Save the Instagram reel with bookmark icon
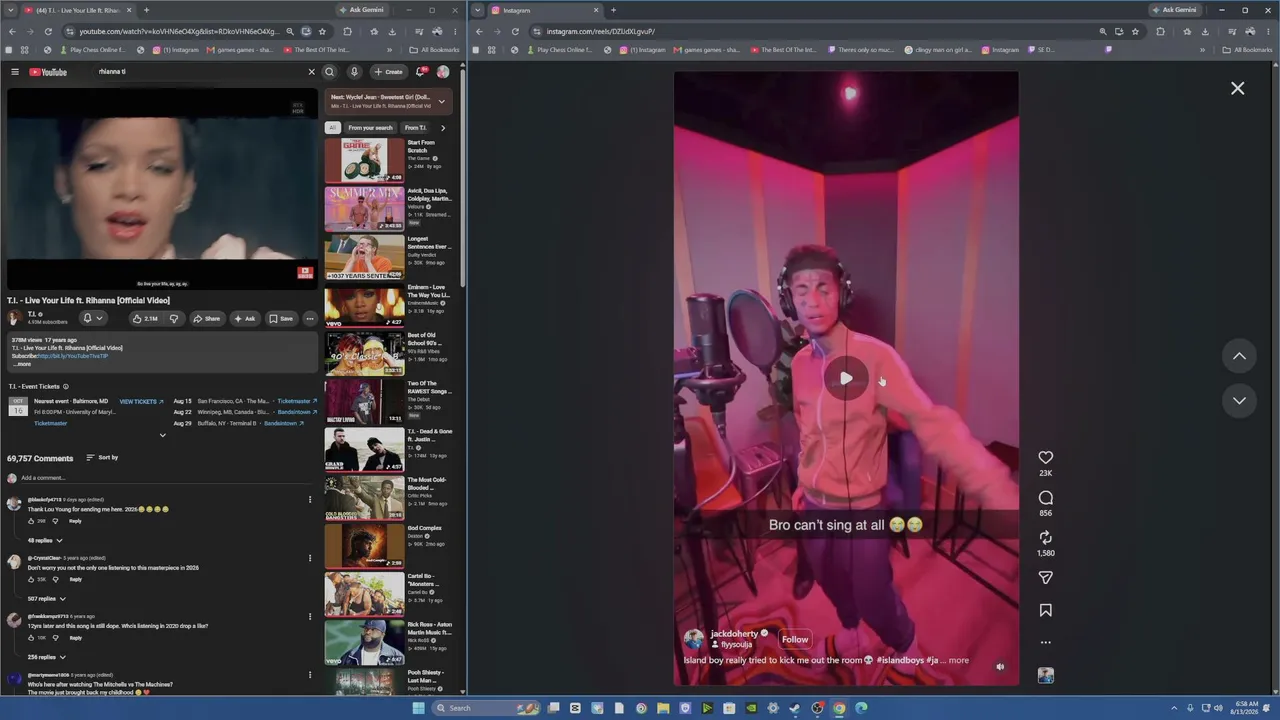Image resolution: width=1280 pixels, height=720 pixels. tap(1046, 610)
